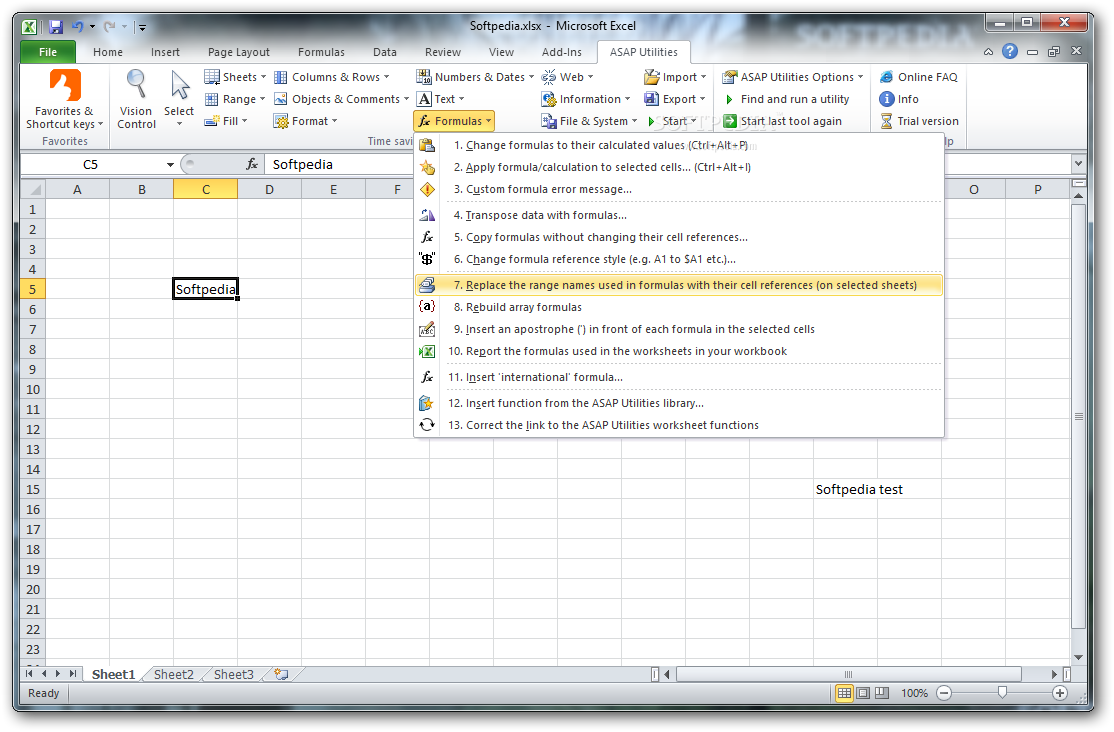Screen dimensions: 1114x732
Task: Click the Redo icon in quick access toolbar
Action: click(x=109, y=27)
